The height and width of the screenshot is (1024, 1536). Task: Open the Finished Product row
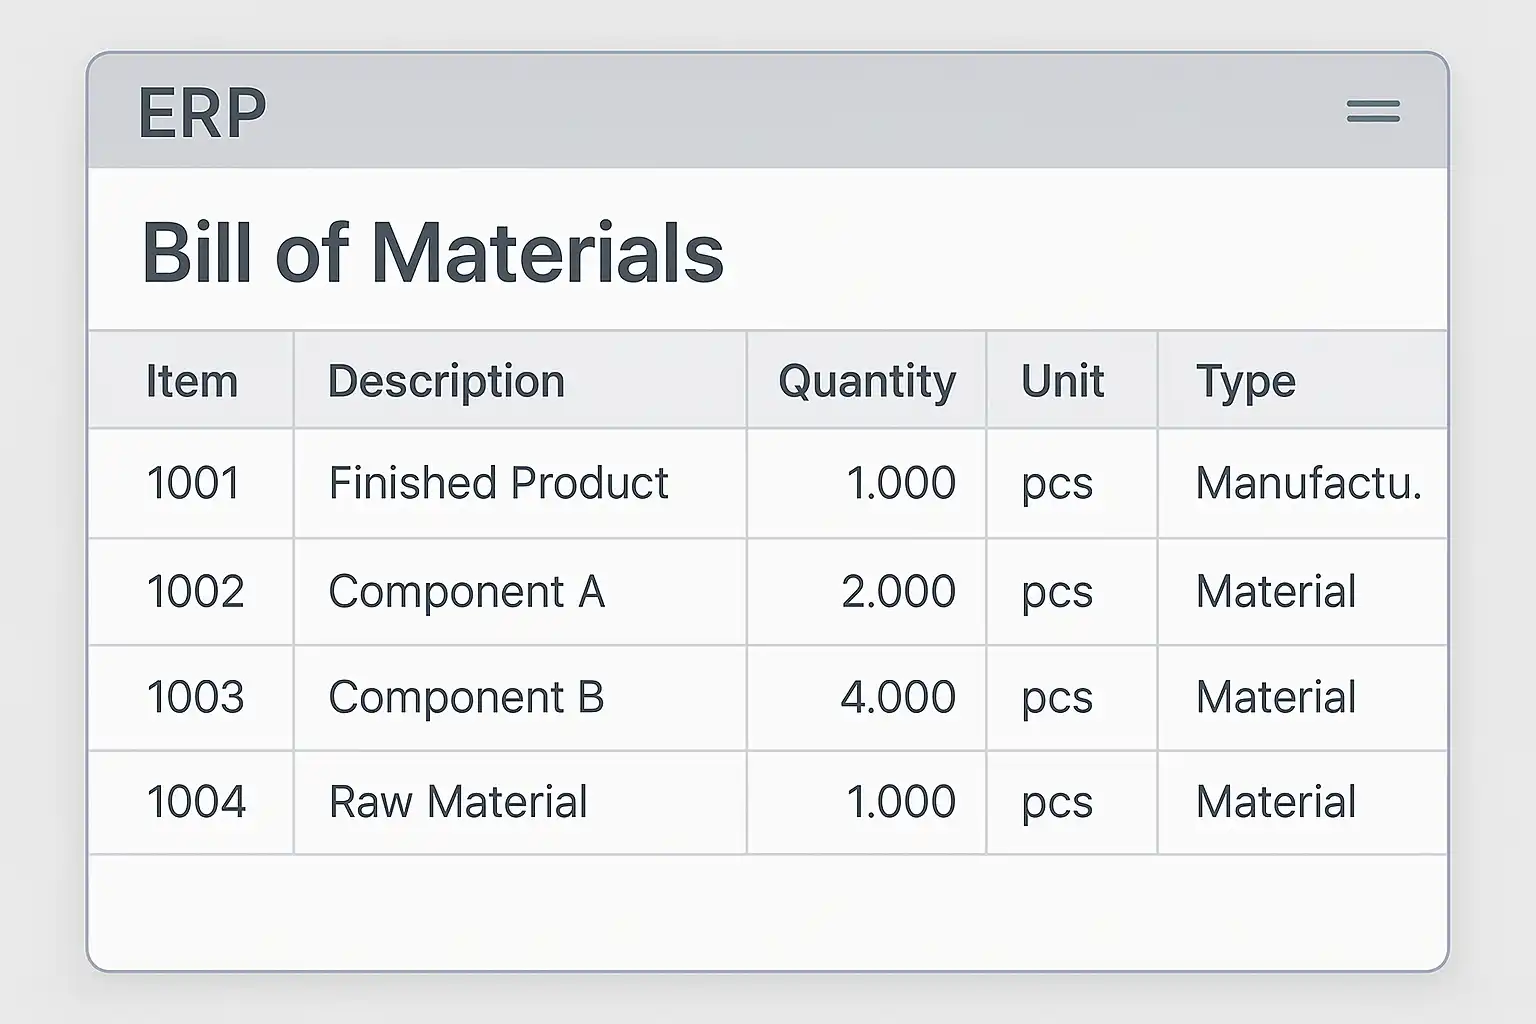tap(498, 483)
